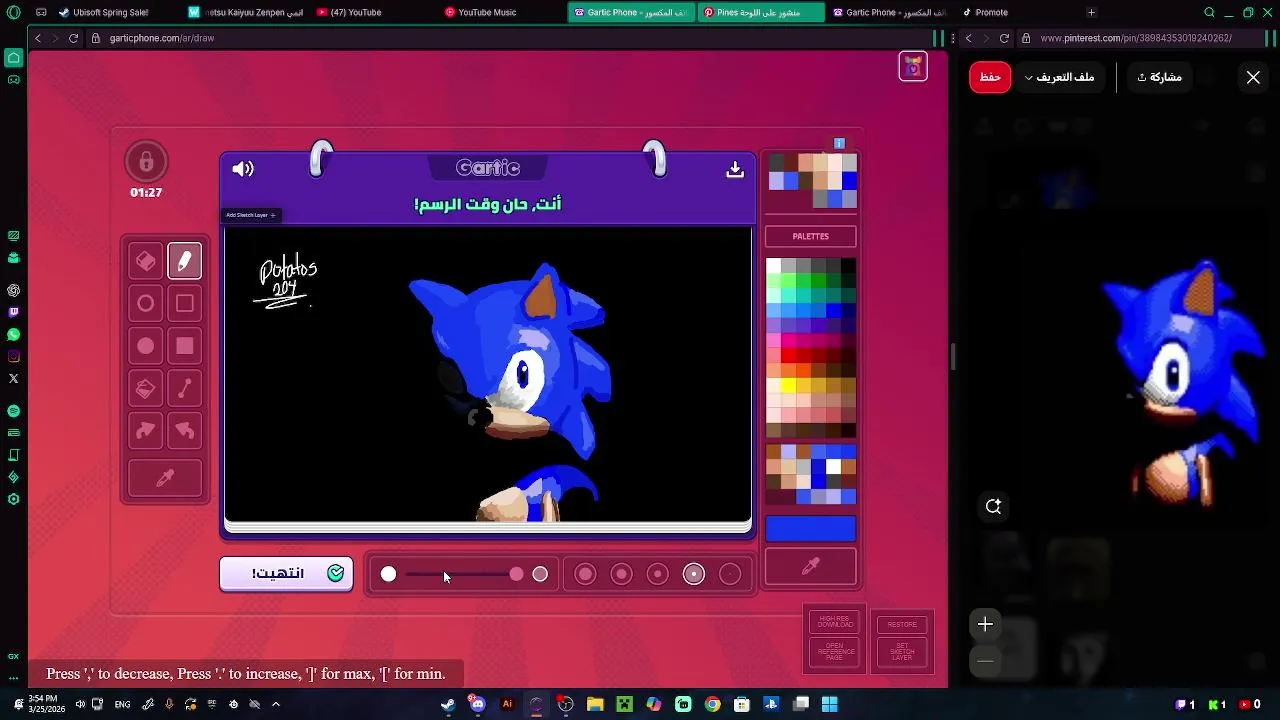Viewport: 1280px width, 720px height.
Task: Open Spotify from the browser sidebar
Action: 13,411
